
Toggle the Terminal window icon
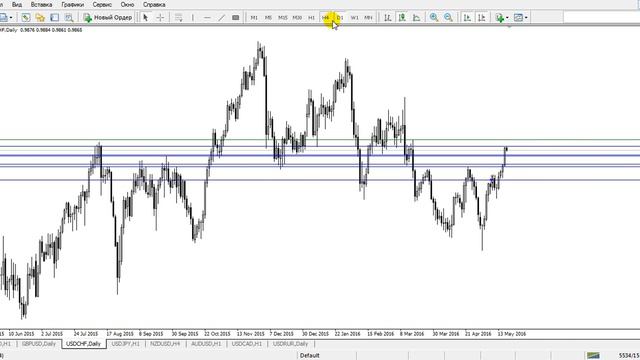(x=54, y=18)
